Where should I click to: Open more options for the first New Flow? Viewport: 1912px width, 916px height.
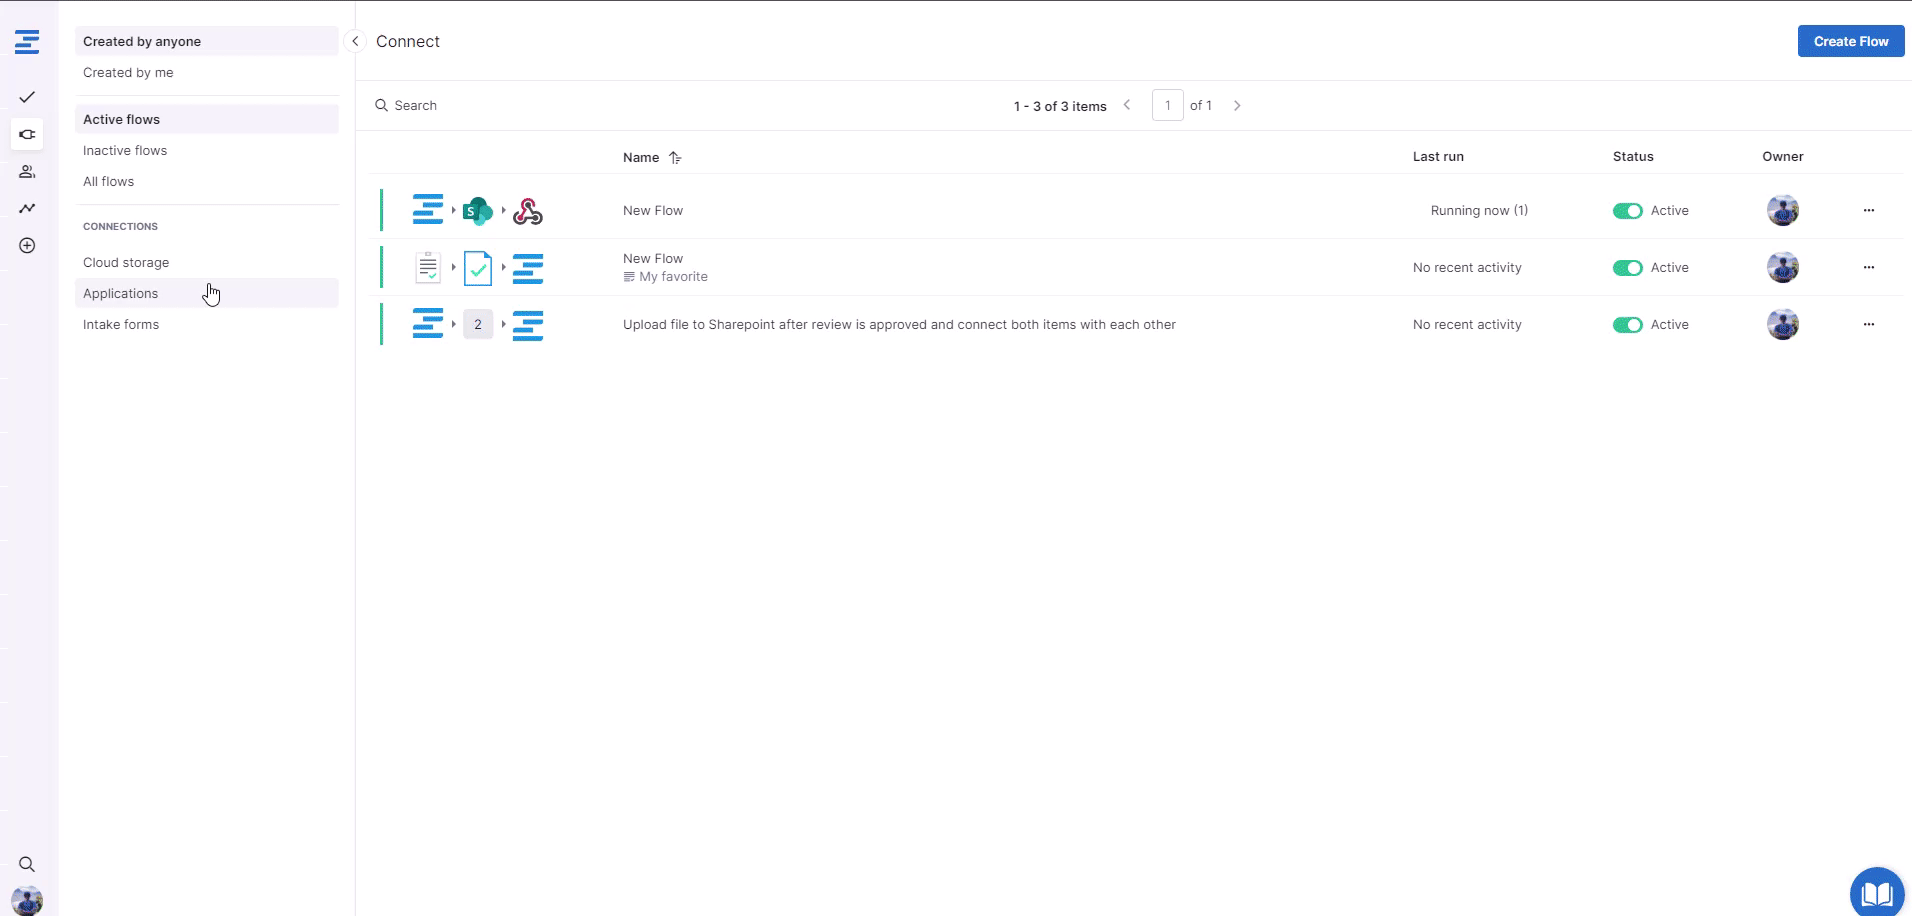point(1868,211)
